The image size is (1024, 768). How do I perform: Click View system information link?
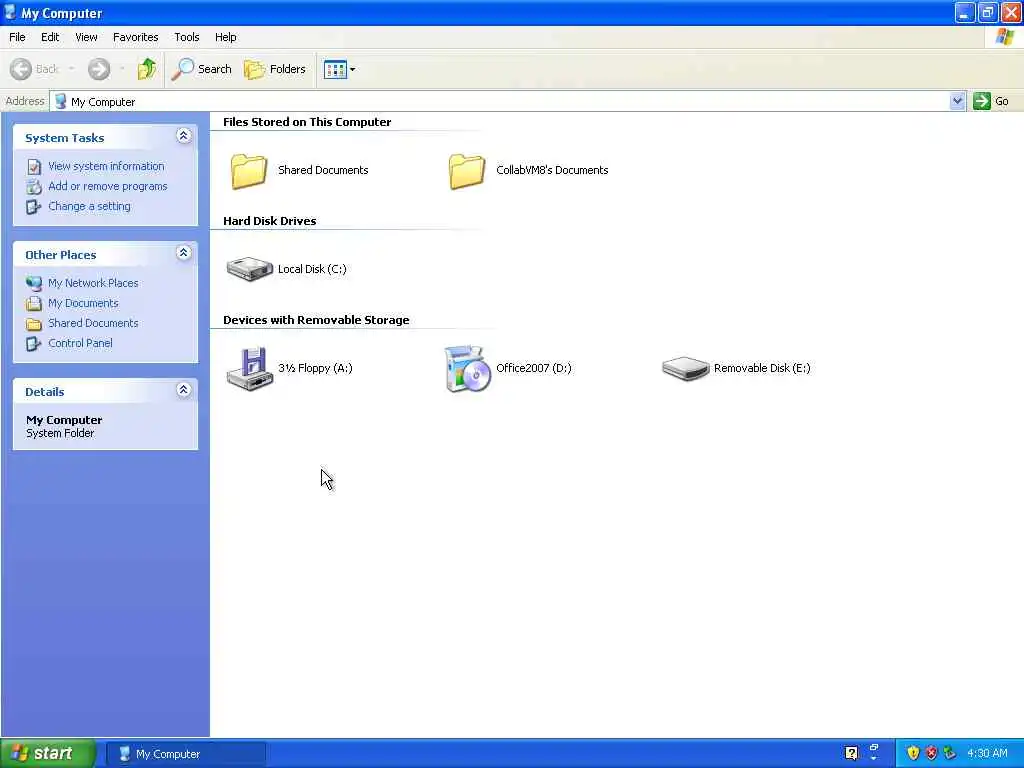coord(106,167)
